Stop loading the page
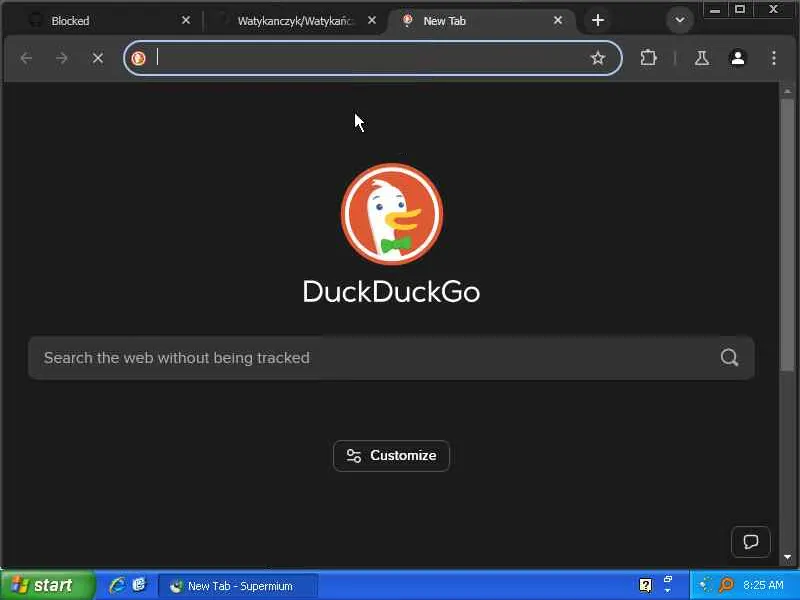This screenshot has width=800, height=600. click(x=97, y=58)
